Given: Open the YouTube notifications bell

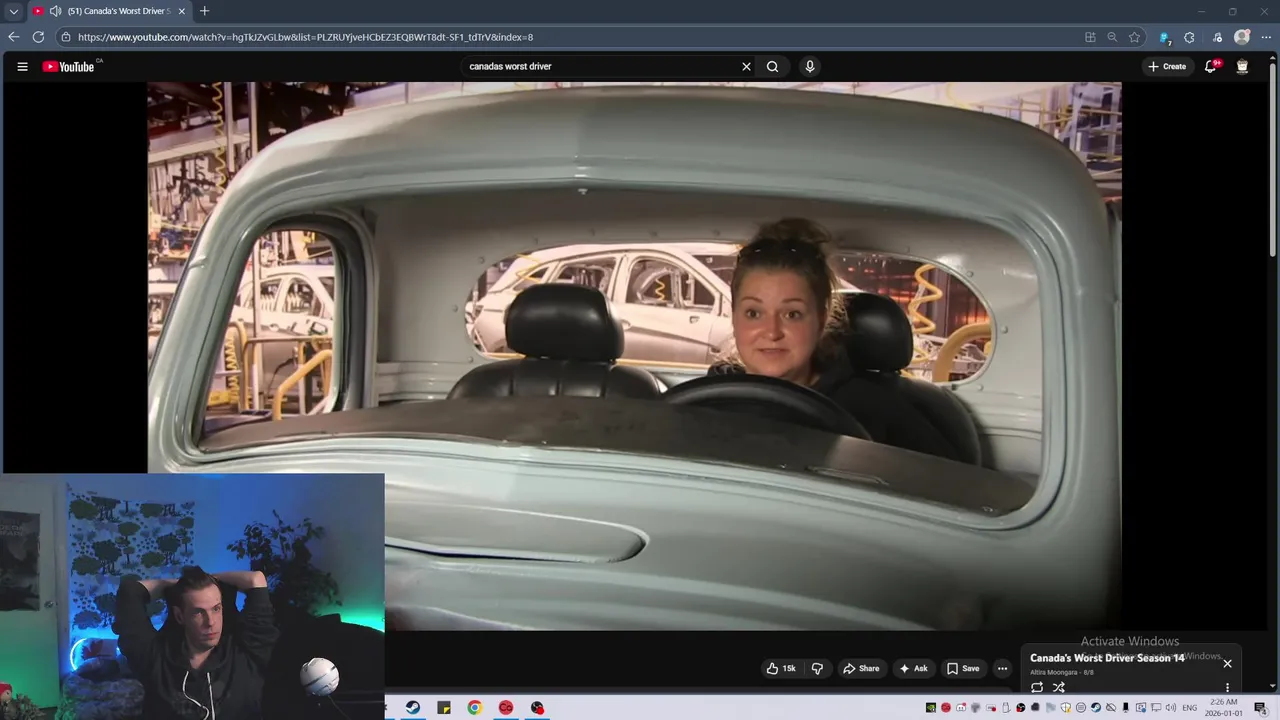Looking at the screenshot, I should tap(1211, 67).
